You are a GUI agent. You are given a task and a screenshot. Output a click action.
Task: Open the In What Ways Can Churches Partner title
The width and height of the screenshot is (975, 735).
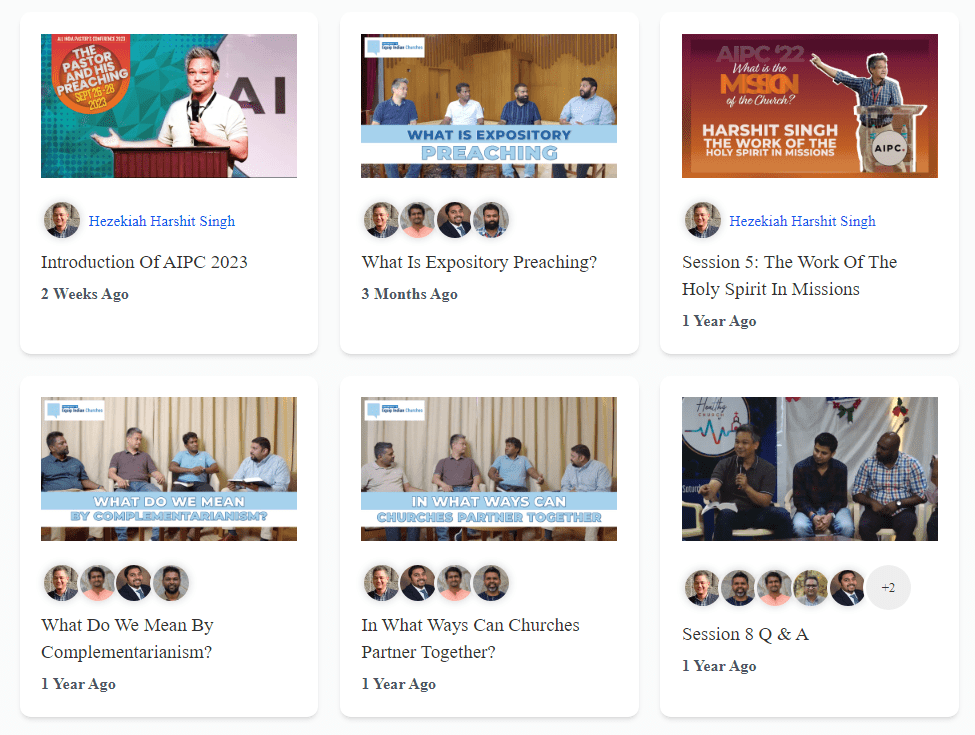click(470, 638)
